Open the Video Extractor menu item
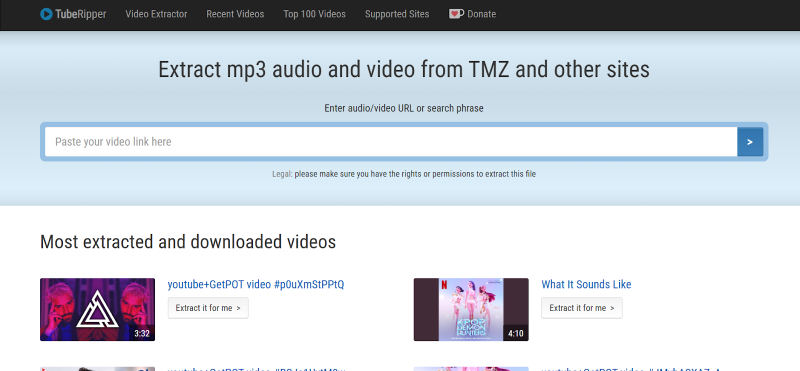 156,14
